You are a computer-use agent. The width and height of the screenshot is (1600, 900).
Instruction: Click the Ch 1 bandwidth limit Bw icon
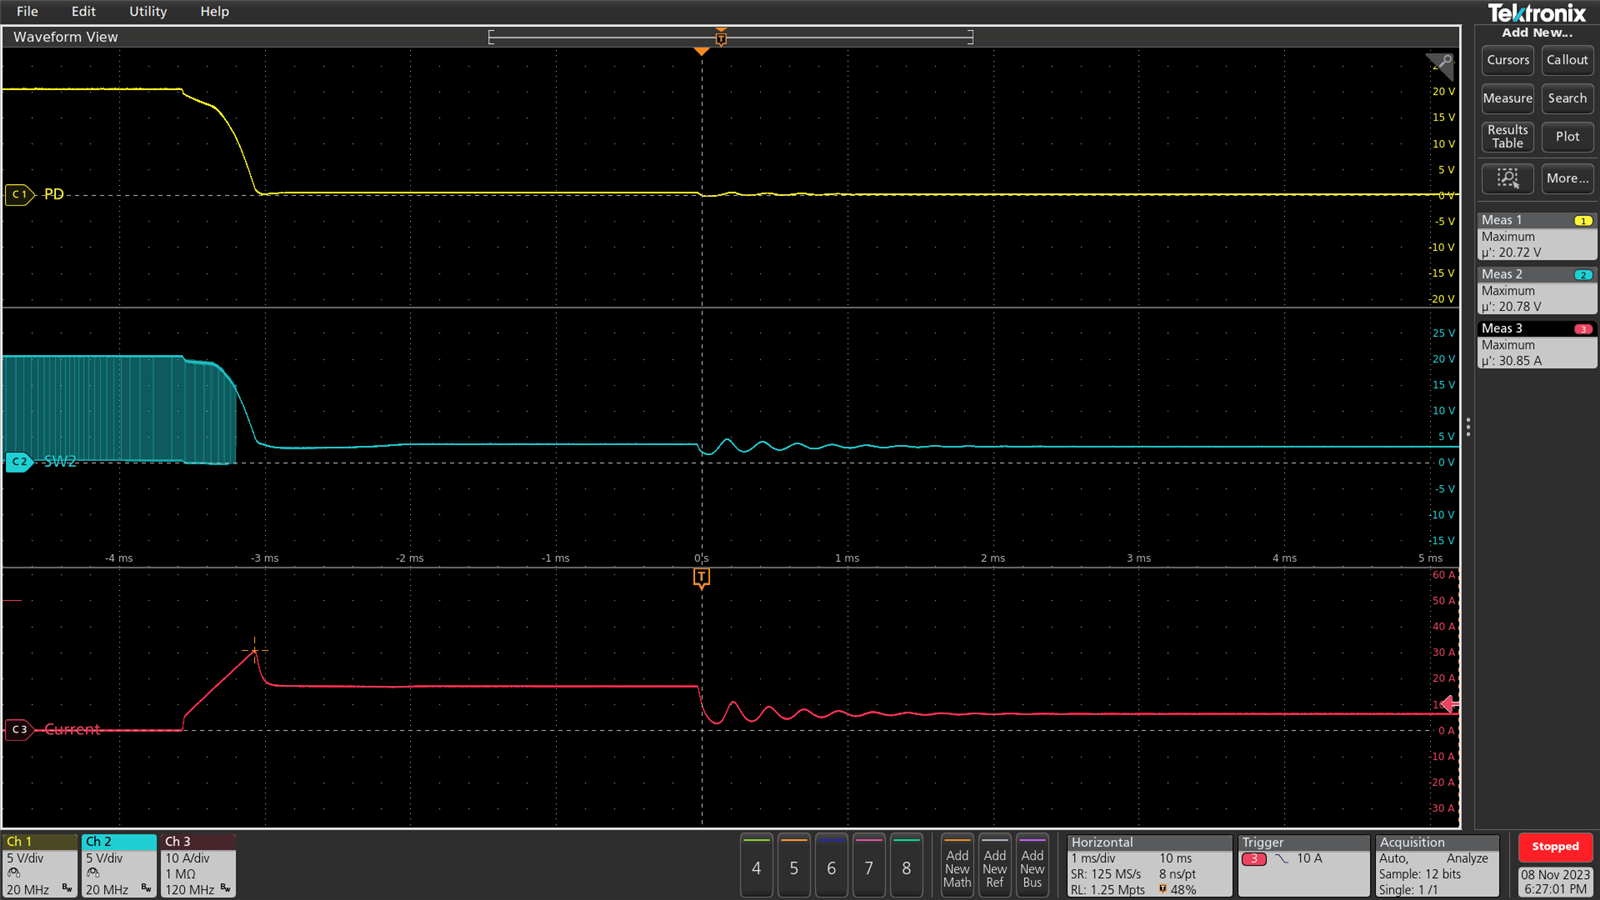(67, 888)
